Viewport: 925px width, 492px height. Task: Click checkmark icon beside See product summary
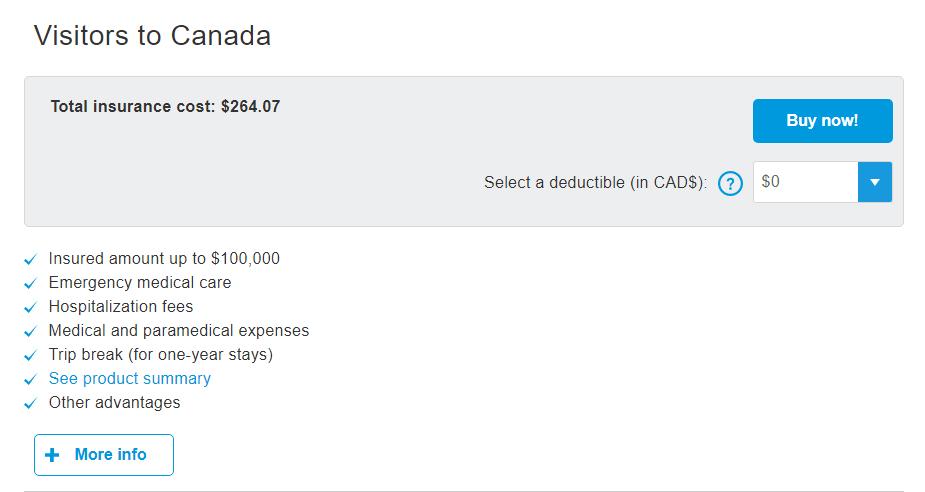point(31,380)
